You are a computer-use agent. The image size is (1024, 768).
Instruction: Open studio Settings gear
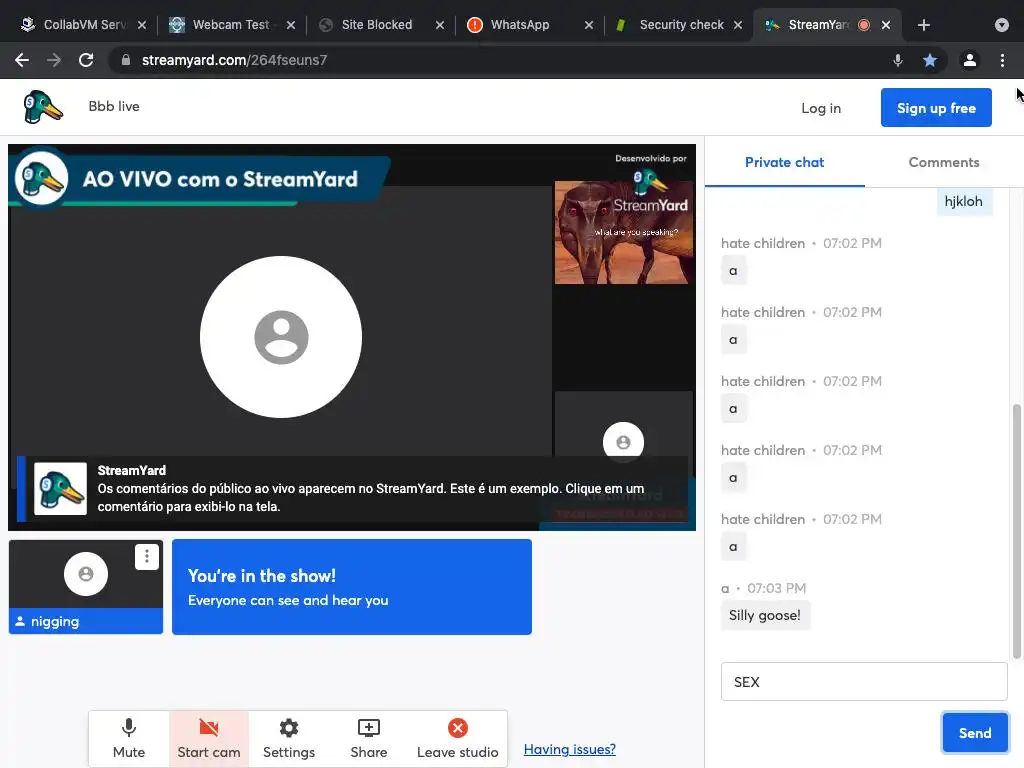289,739
